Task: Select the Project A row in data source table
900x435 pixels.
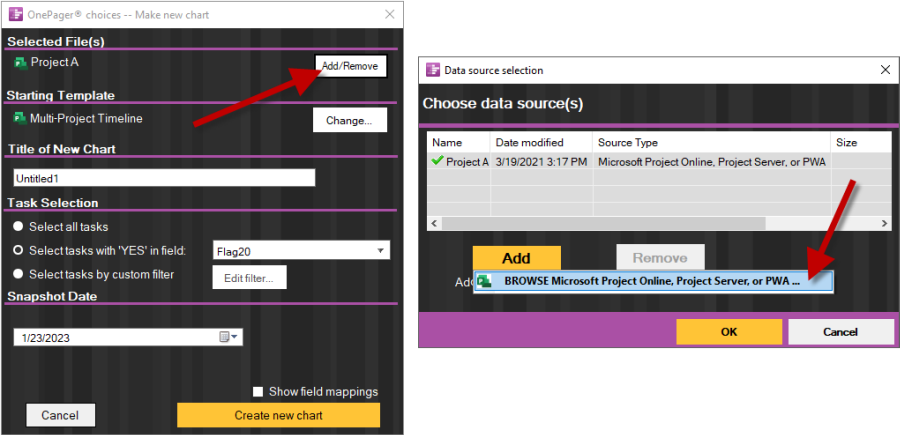Action: (659, 162)
